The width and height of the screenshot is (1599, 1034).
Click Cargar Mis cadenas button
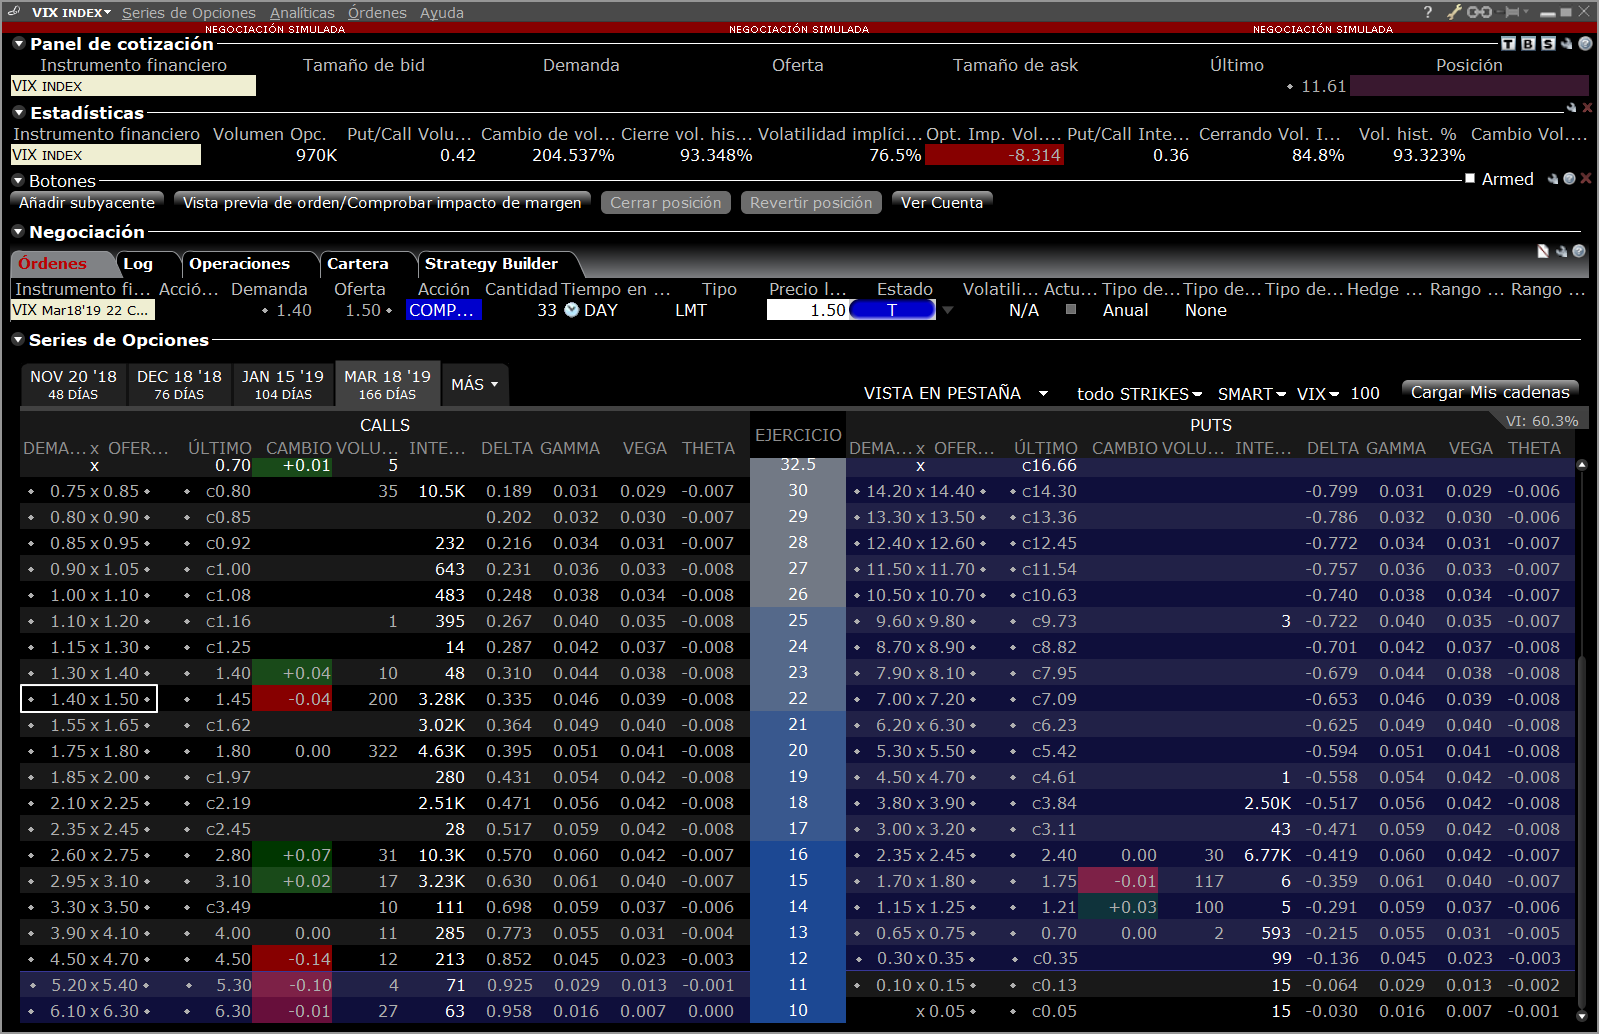[1490, 392]
